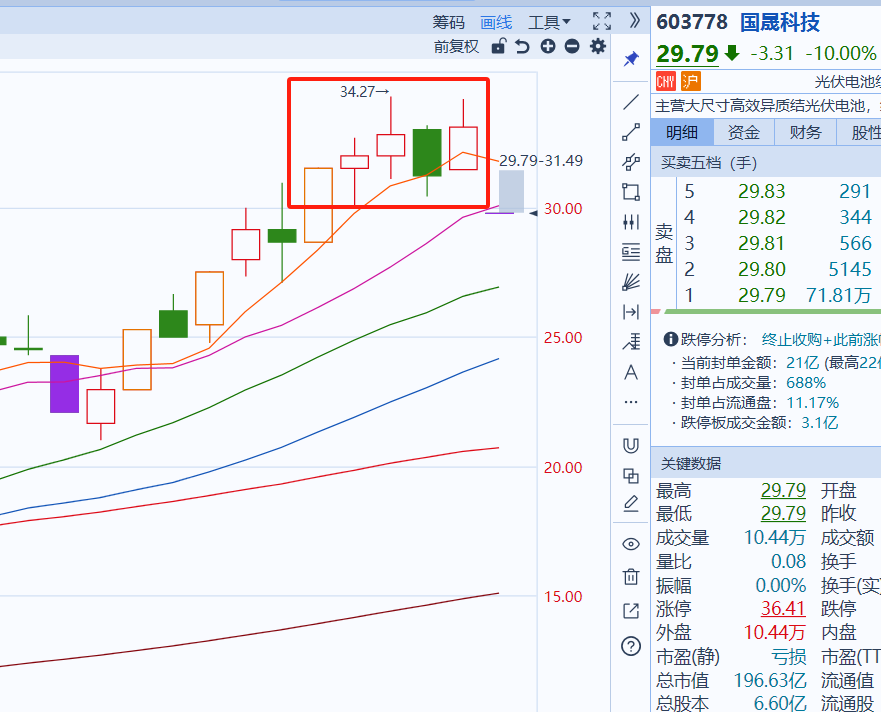Viewport: 881px width, 712px height.
Task: Click the 29.79-31.49 gap label
Action: (541, 161)
